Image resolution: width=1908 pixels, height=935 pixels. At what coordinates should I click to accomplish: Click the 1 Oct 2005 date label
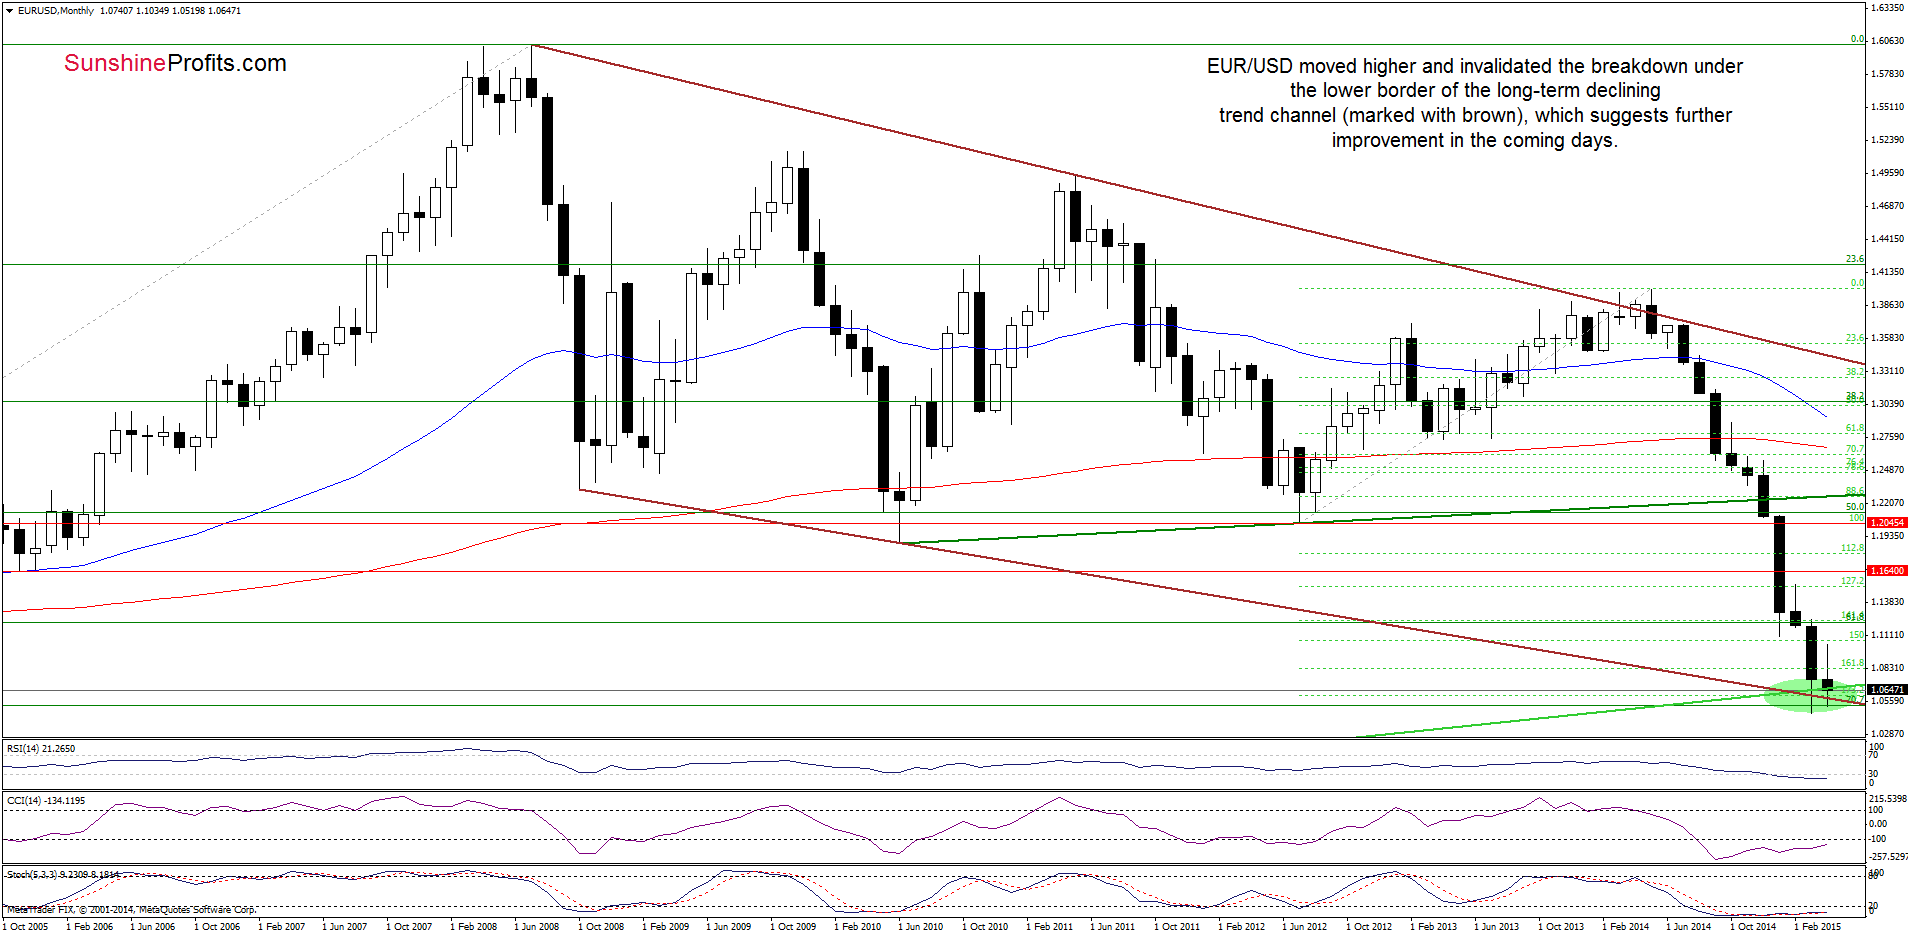pyautogui.click(x=25, y=927)
